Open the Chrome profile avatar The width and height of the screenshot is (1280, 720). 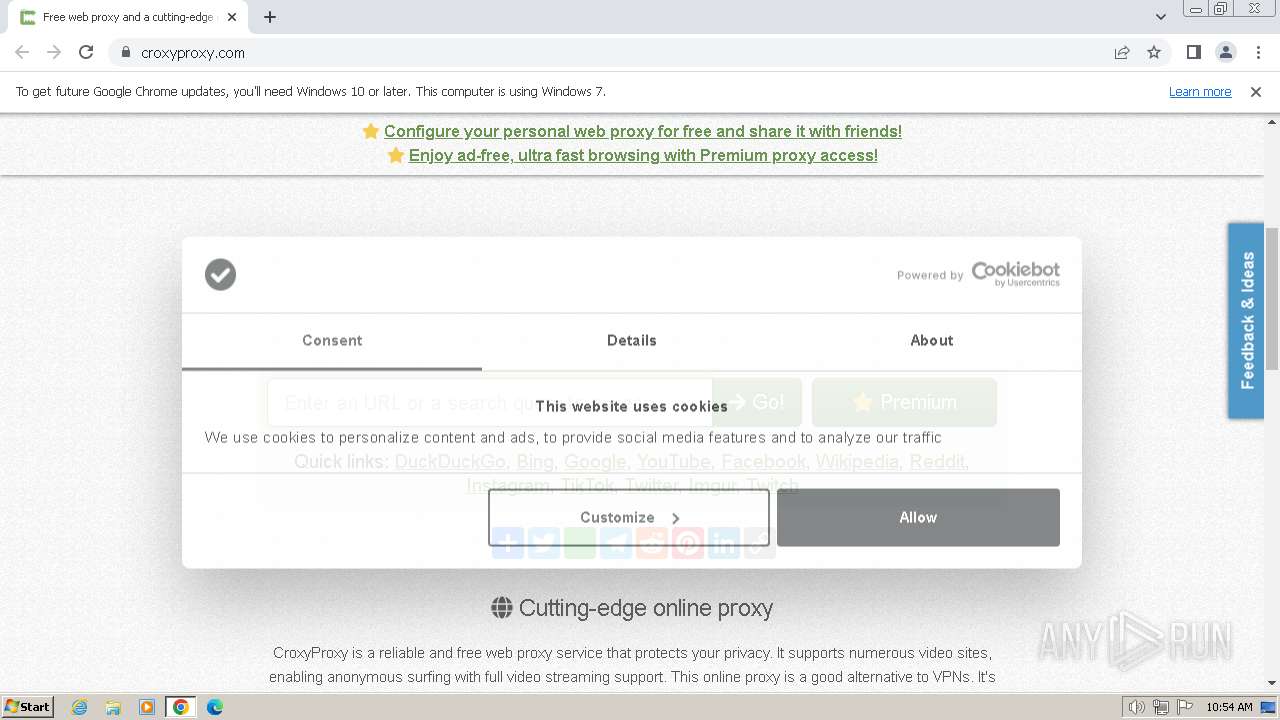click(1225, 52)
